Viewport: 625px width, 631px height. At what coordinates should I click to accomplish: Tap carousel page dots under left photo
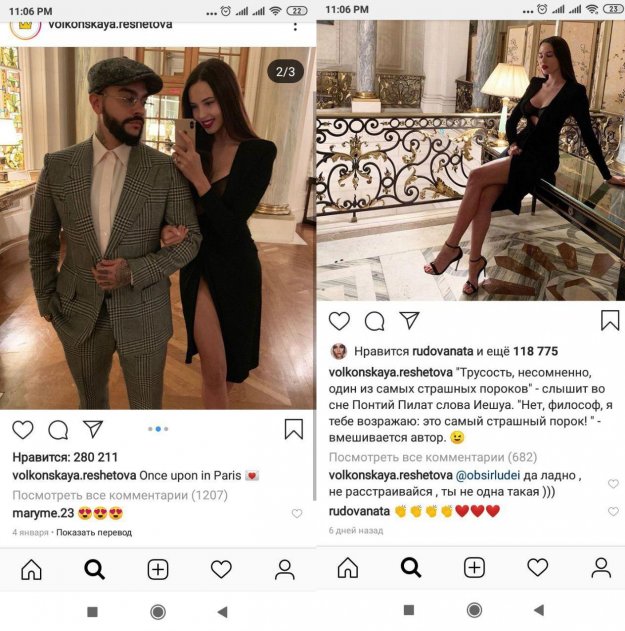tap(158, 428)
